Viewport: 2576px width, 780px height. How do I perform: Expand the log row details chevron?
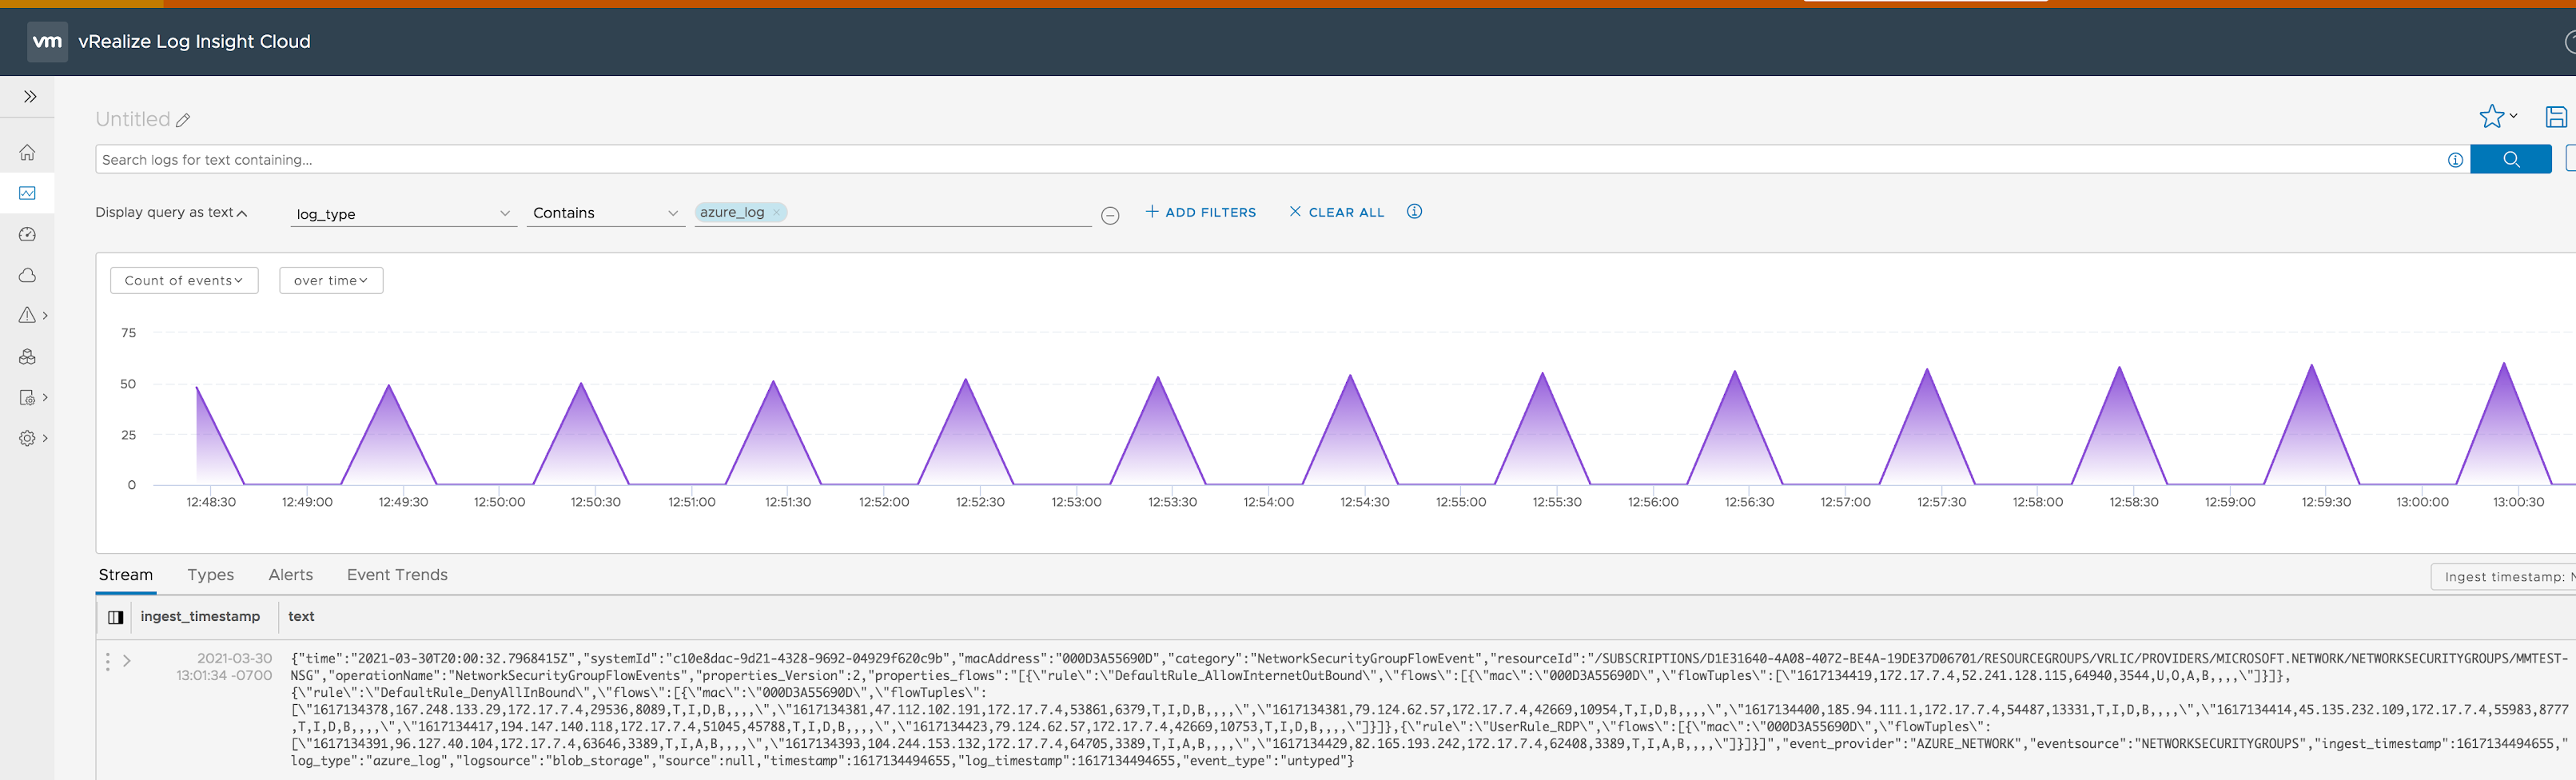coord(127,661)
